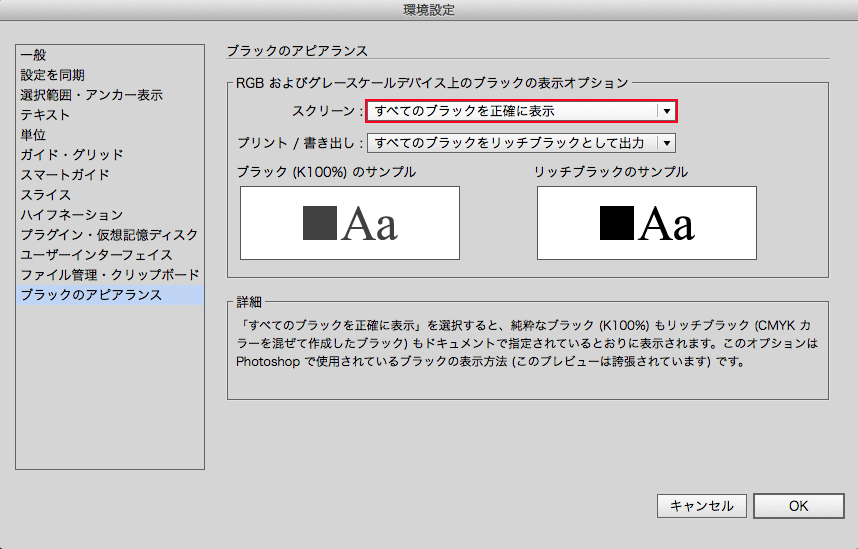
Task: Click the スクリーン field label
Action: tap(327, 111)
